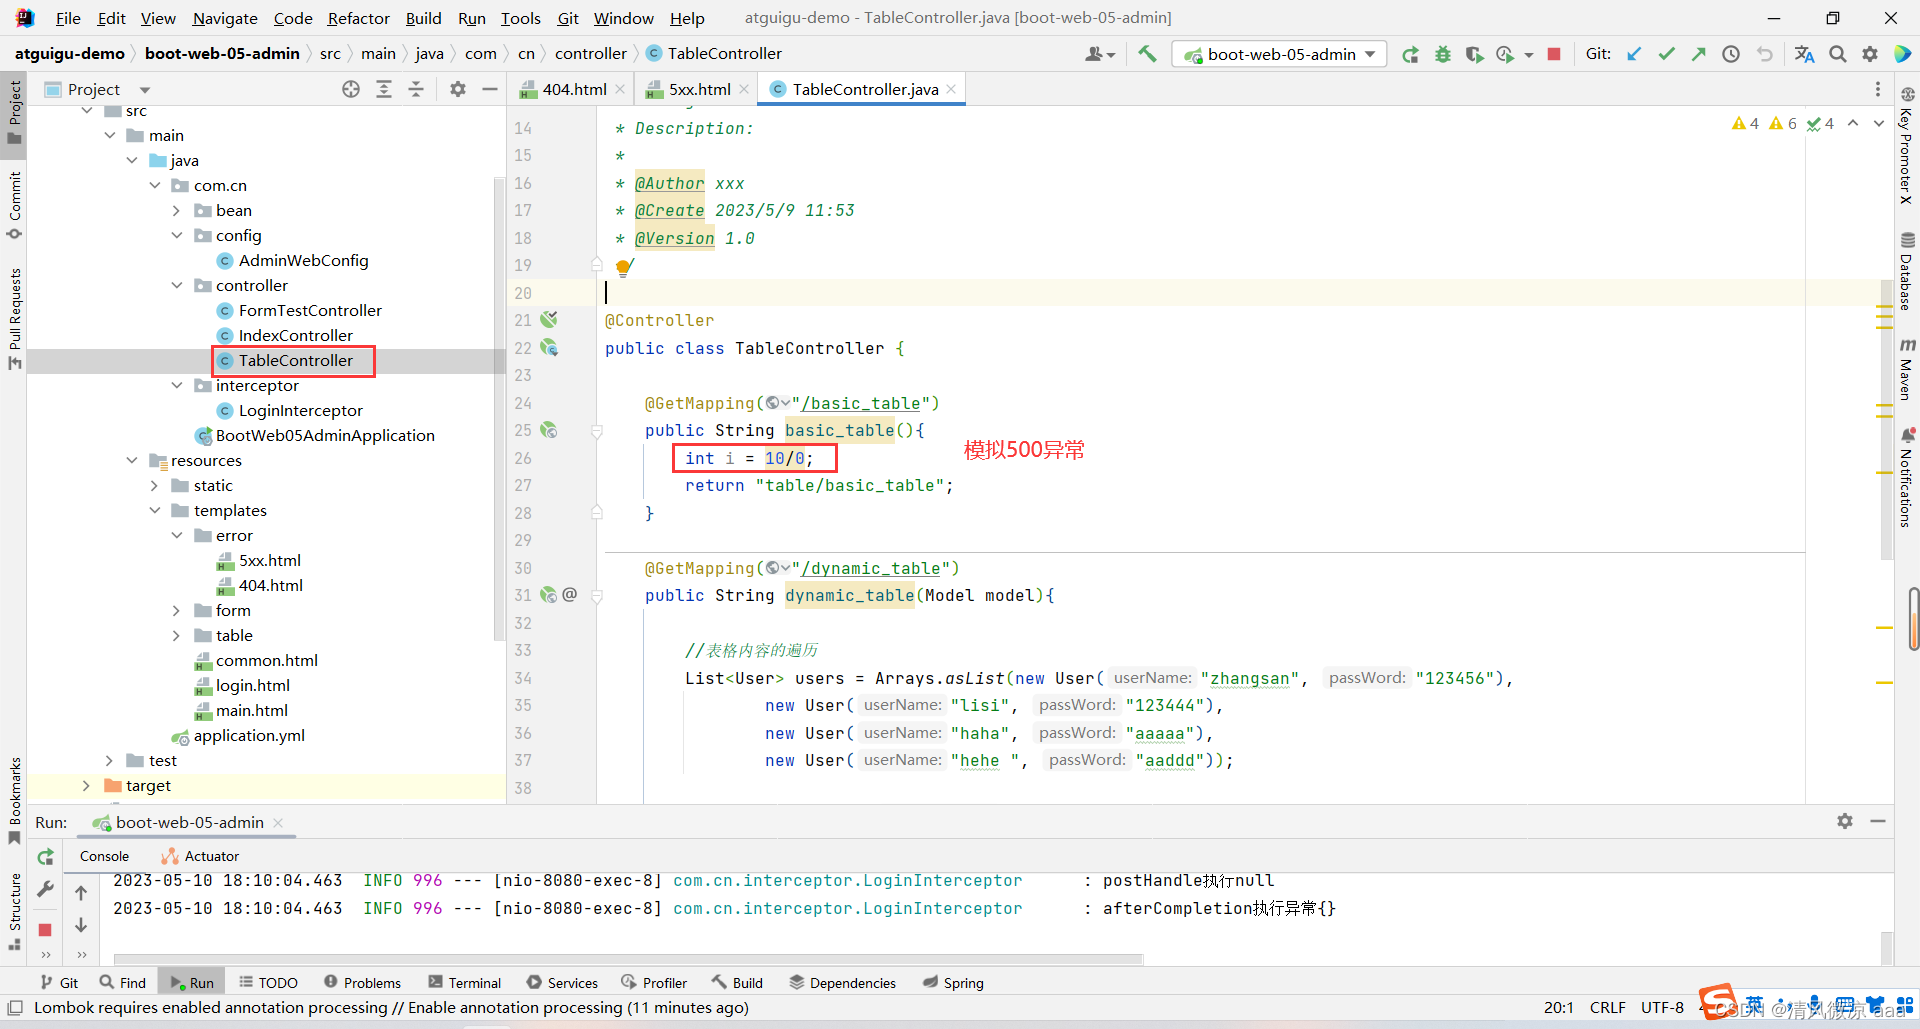The height and width of the screenshot is (1029, 1920).
Task: Click the wrench icon in Run panel
Action: pyautogui.click(x=45, y=889)
